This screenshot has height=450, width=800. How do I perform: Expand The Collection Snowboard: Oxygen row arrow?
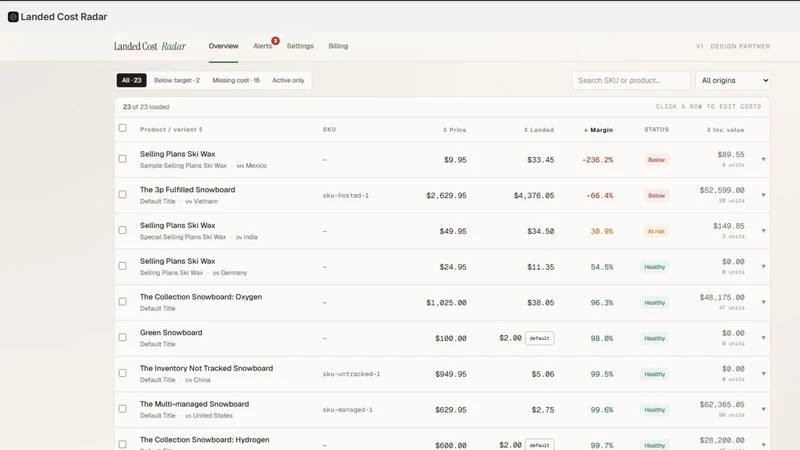tap(763, 303)
